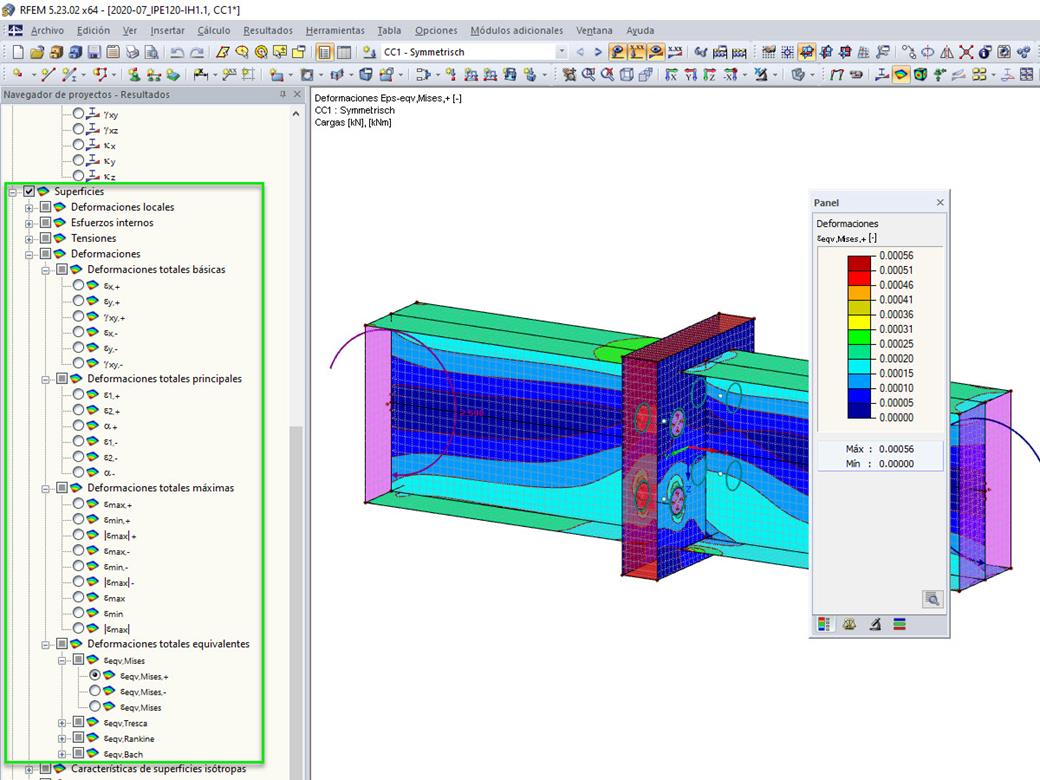Open the Módulos adicionales menu
This screenshot has width=1040, height=780.
click(517, 31)
